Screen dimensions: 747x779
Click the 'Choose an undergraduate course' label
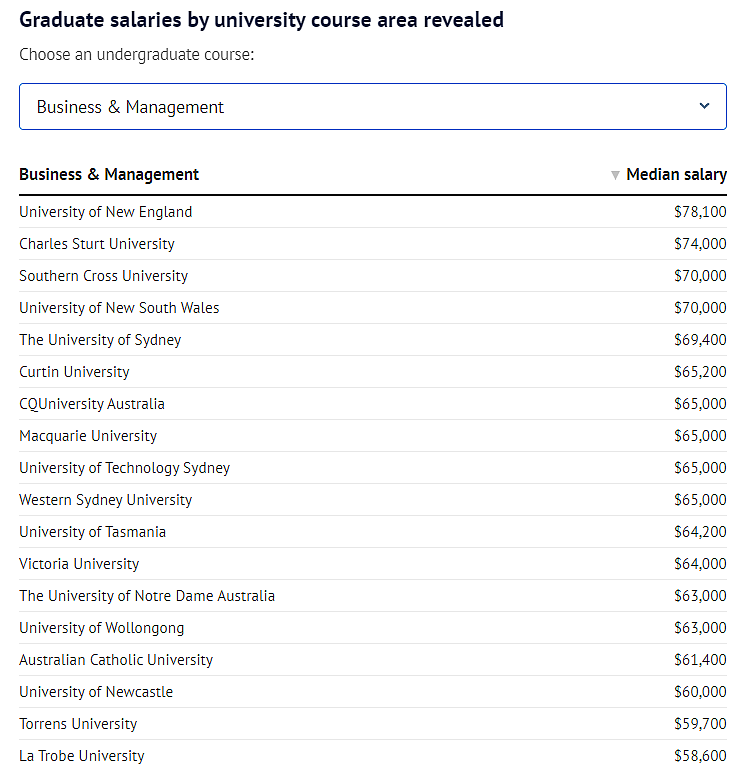coord(137,55)
